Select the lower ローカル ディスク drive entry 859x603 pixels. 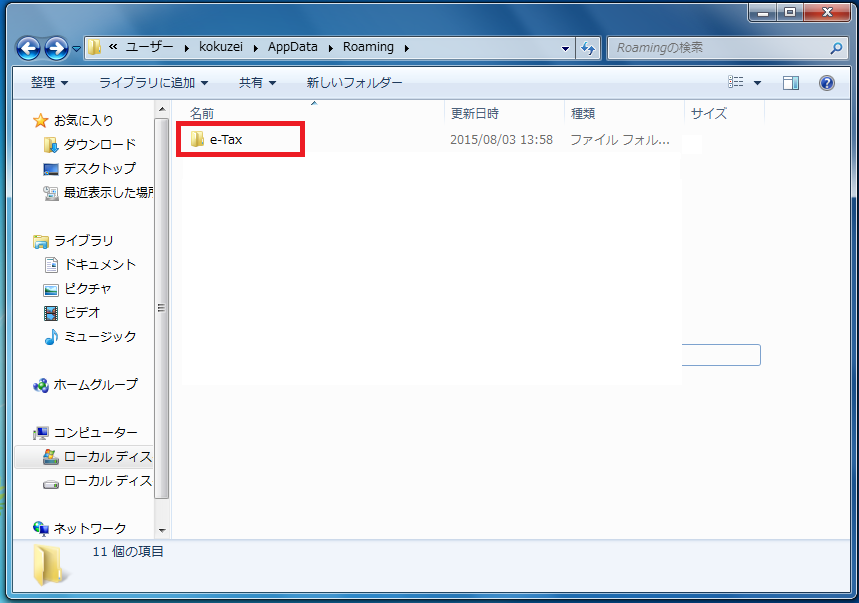[x=107, y=481]
